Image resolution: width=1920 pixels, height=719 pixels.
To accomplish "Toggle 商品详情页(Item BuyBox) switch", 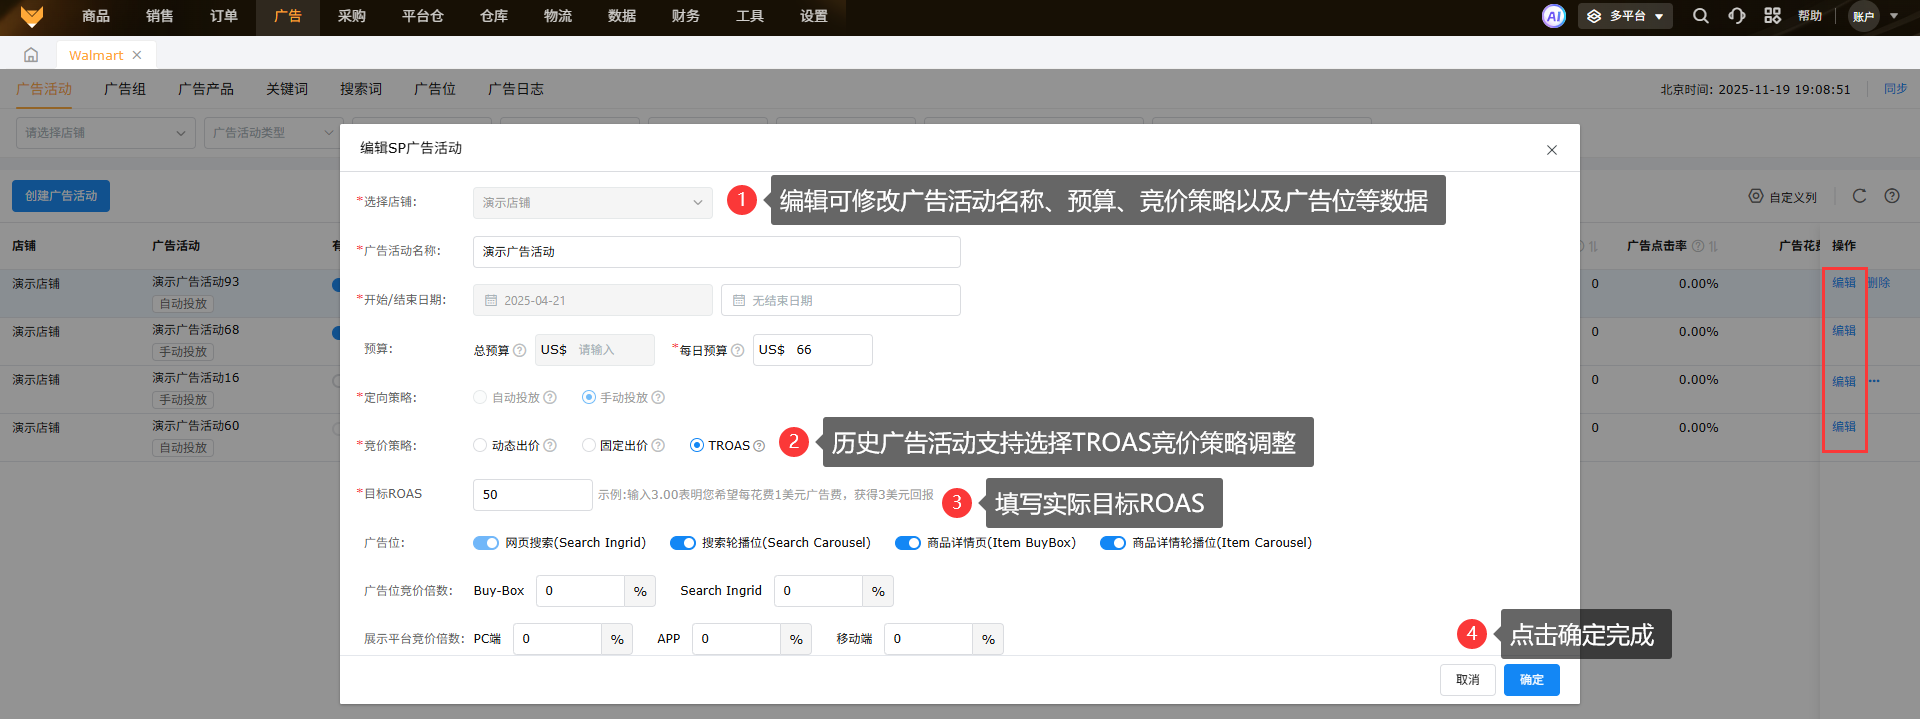I will (908, 543).
